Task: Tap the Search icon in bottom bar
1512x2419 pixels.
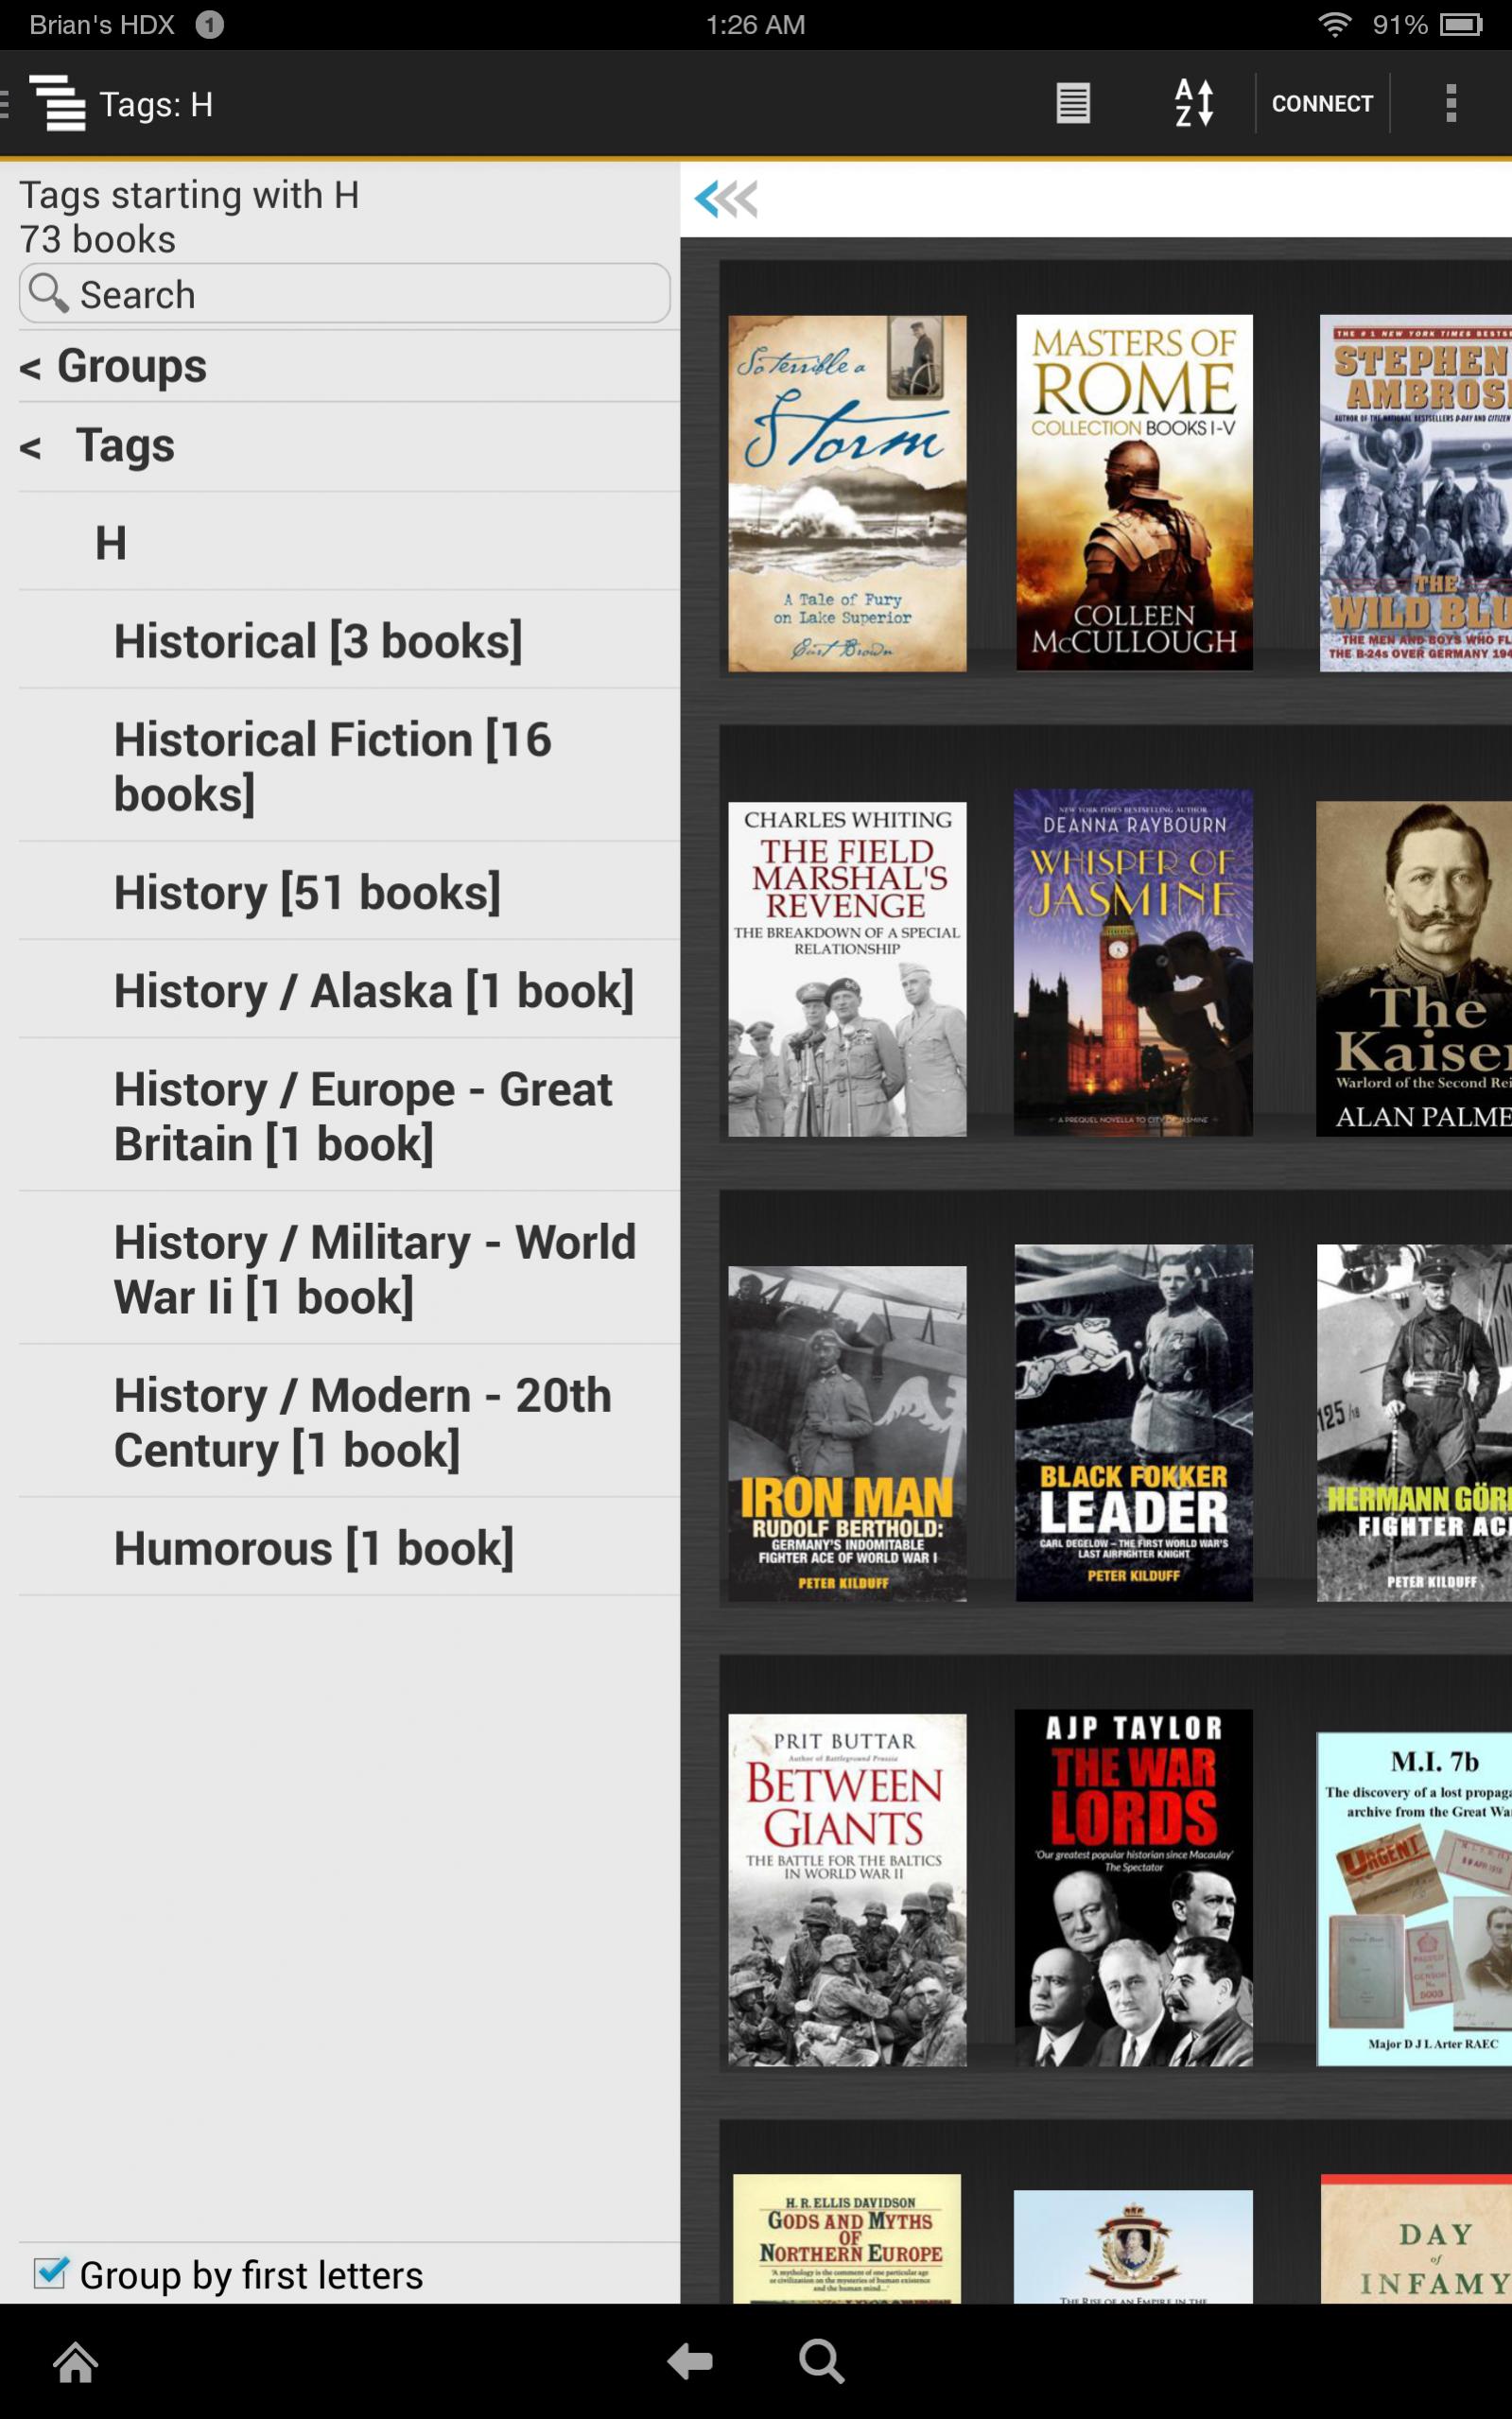Action: [822, 2362]
